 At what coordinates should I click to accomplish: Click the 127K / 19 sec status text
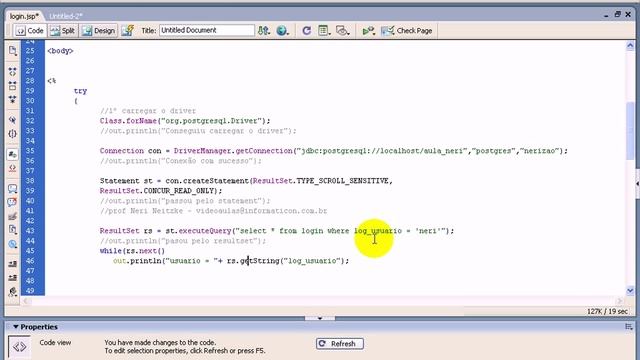[607, 311]
